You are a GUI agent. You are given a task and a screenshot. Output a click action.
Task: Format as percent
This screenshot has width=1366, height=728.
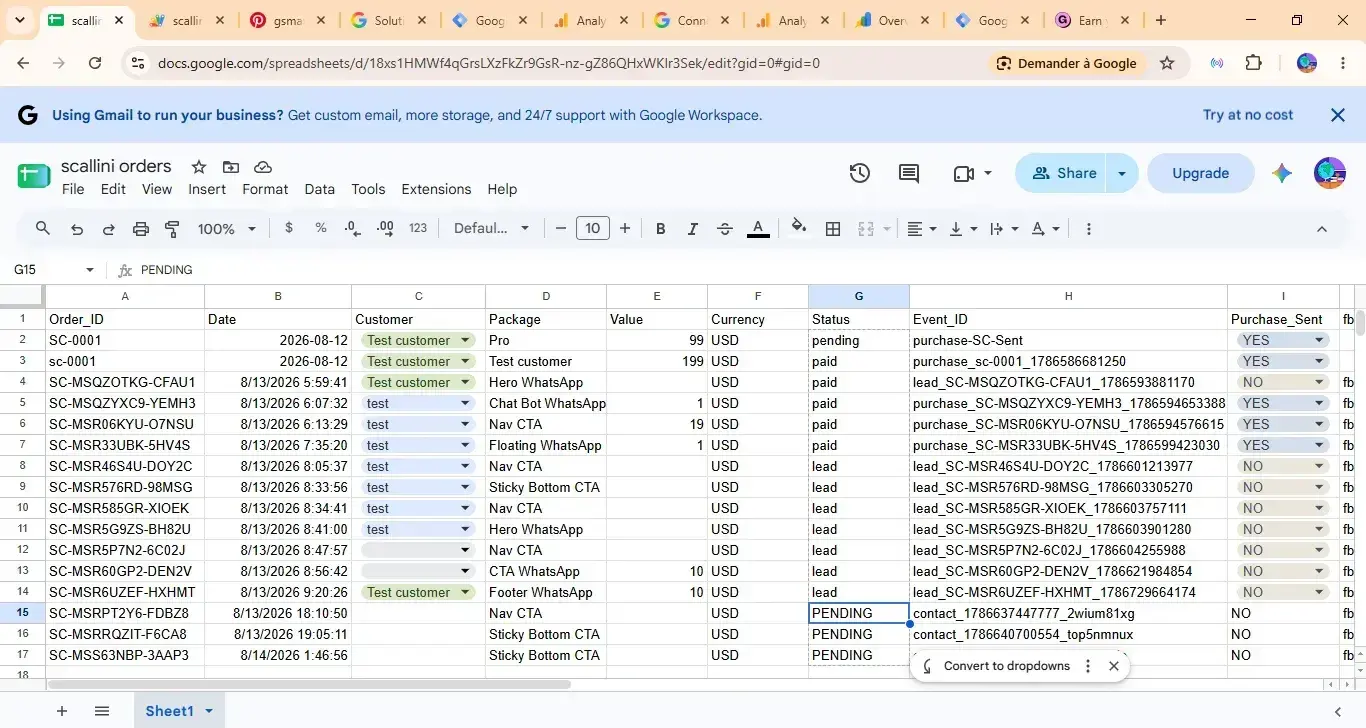[321, 229]
